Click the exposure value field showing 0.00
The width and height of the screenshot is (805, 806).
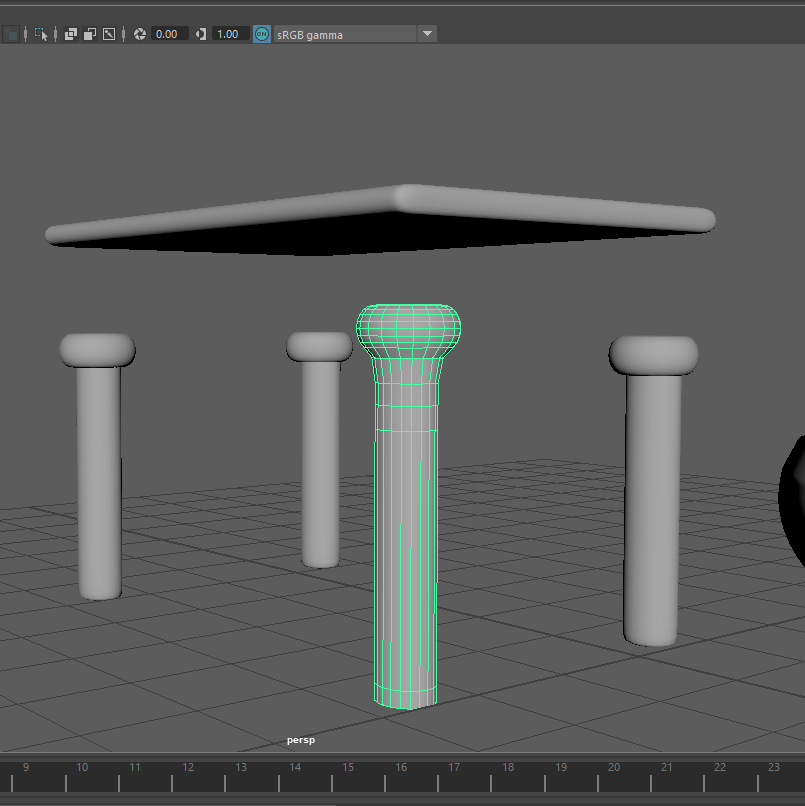tap(168, 34)
